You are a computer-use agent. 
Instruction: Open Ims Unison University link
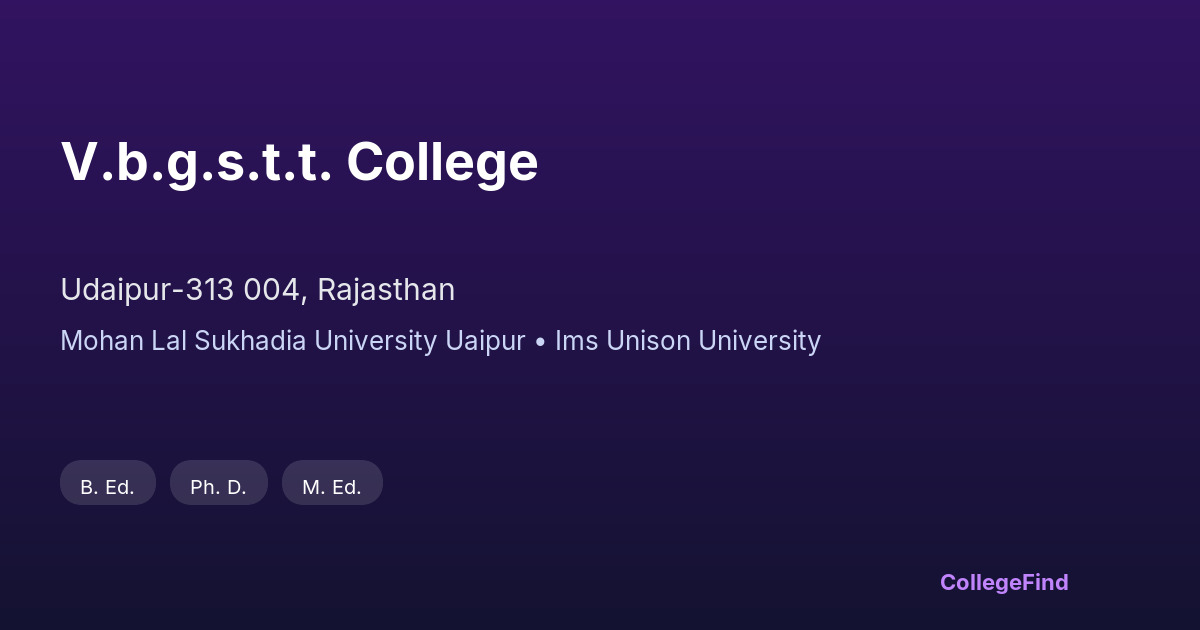(x=688, y=341)
